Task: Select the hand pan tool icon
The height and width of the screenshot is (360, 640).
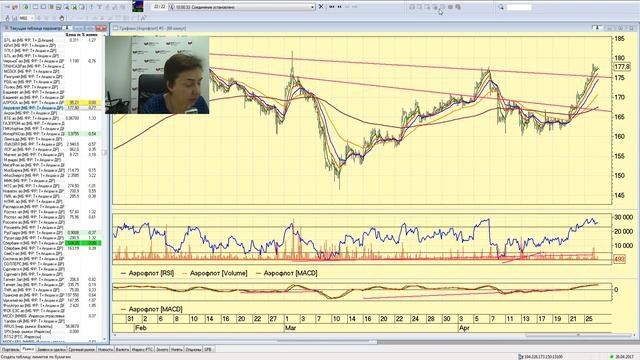Action: tap(62, 18)
